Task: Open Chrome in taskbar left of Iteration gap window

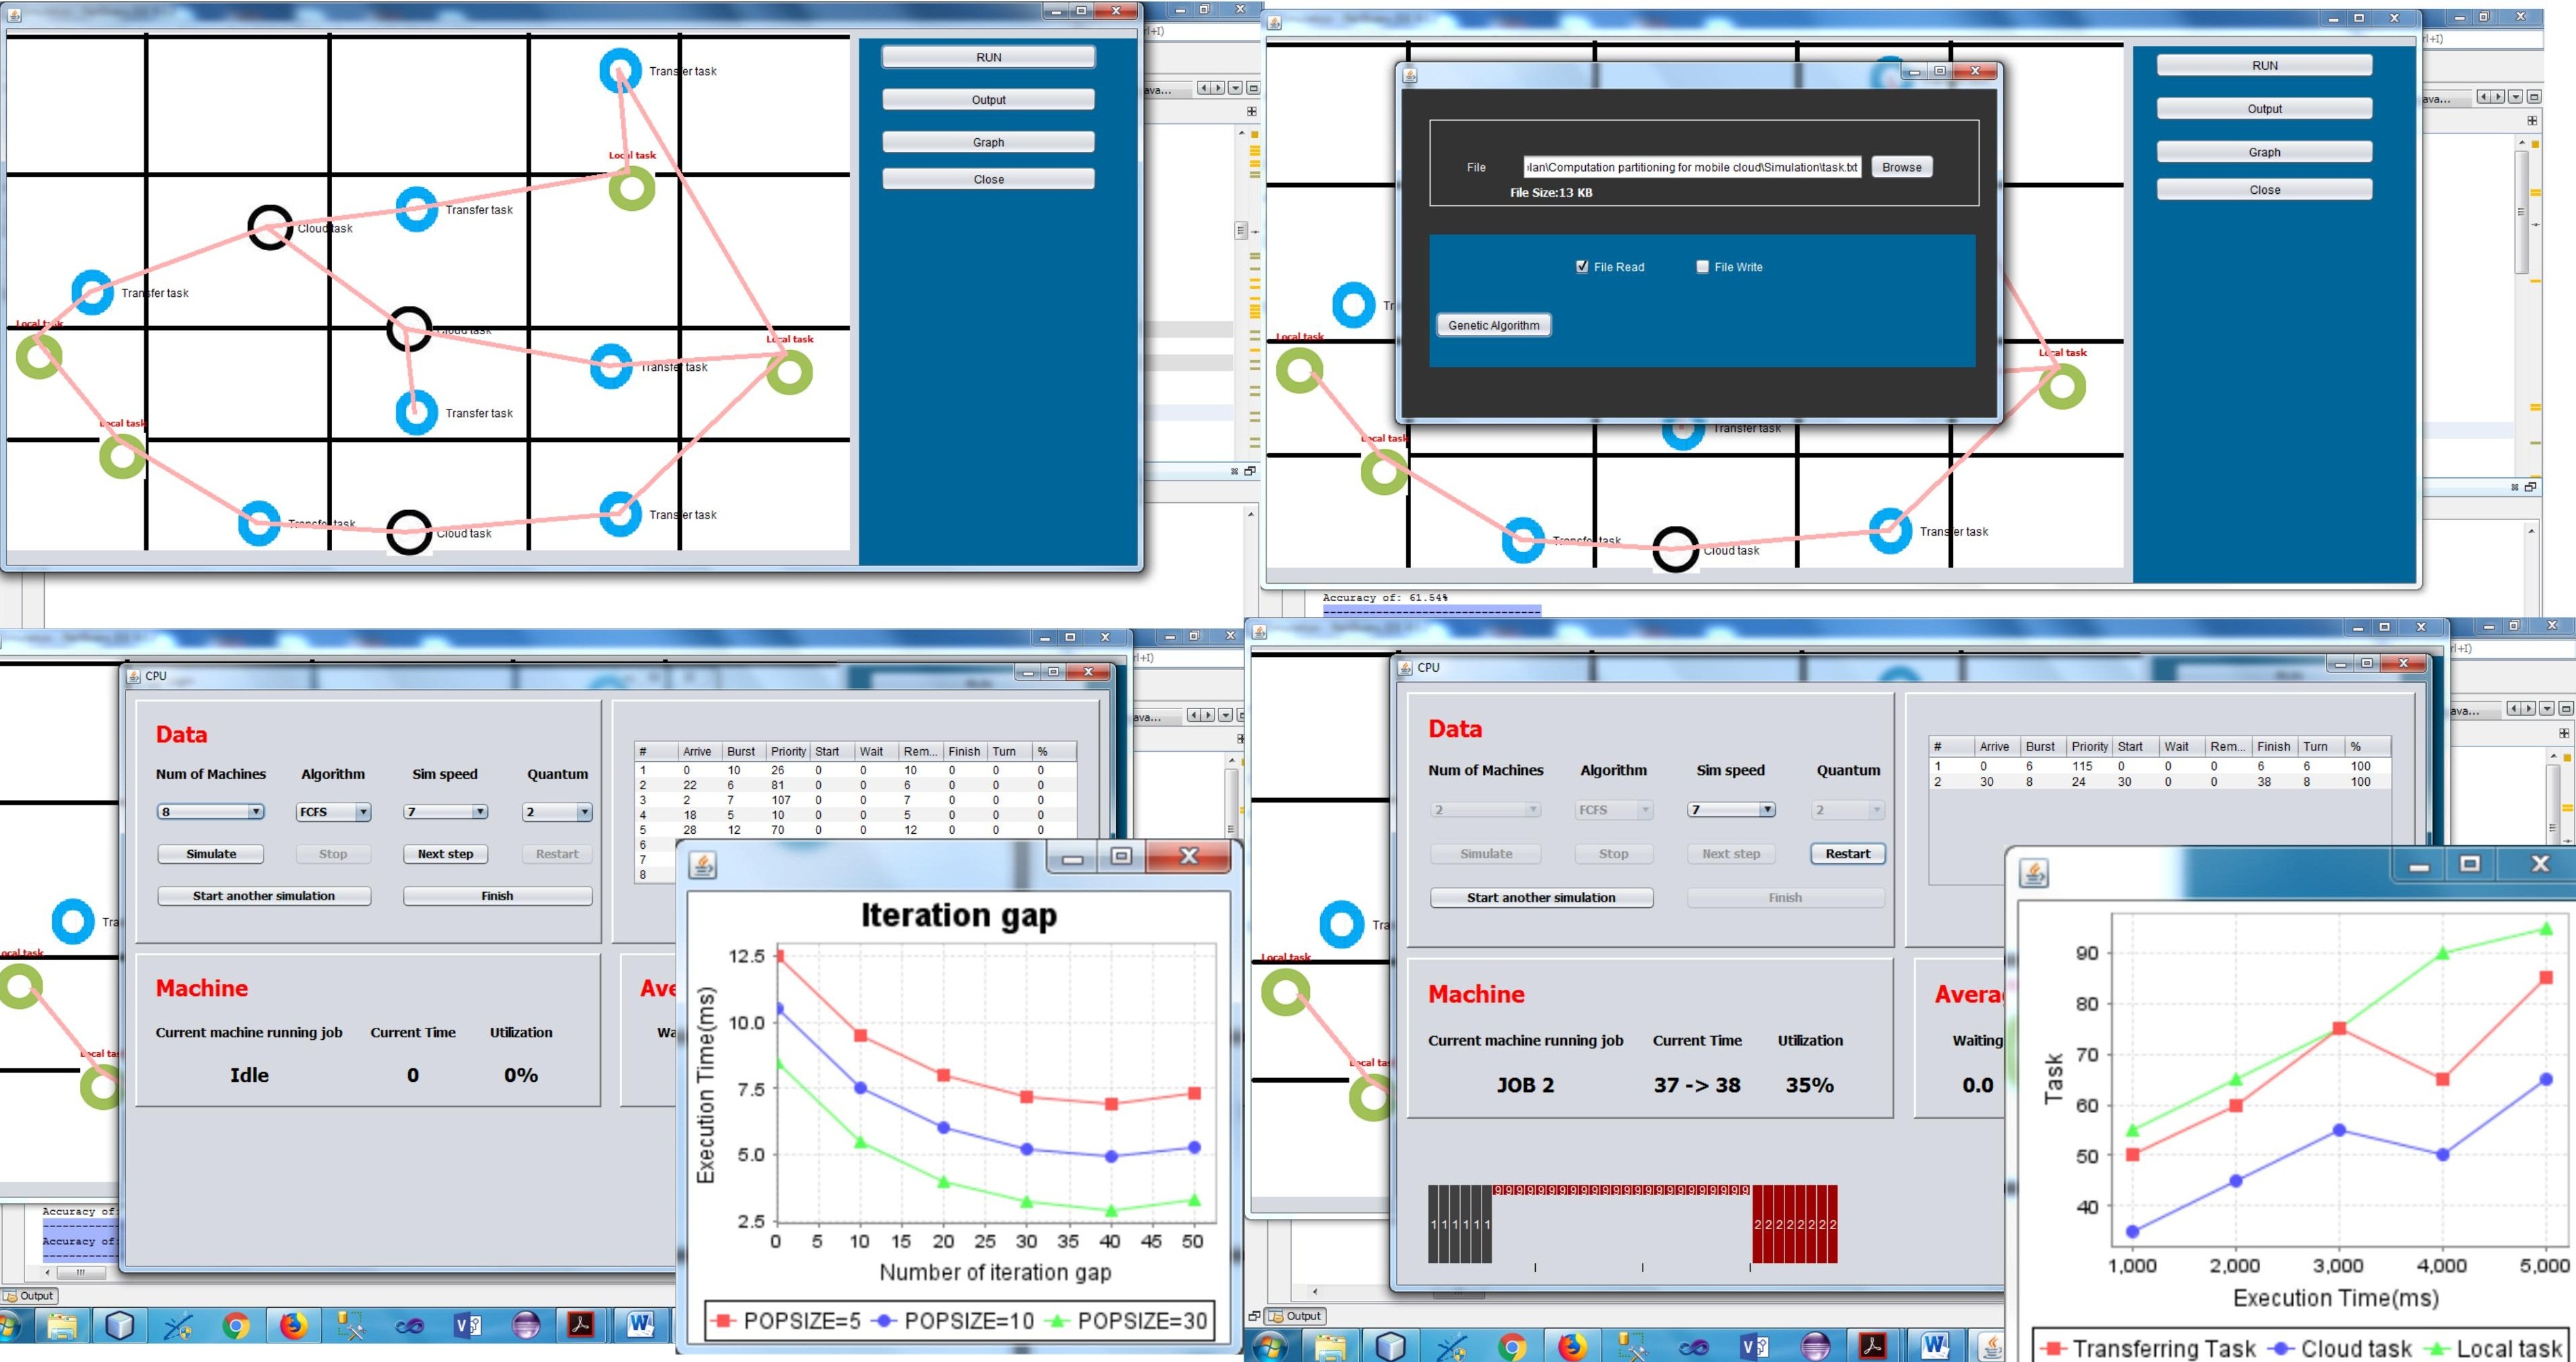Action: 236,1325
